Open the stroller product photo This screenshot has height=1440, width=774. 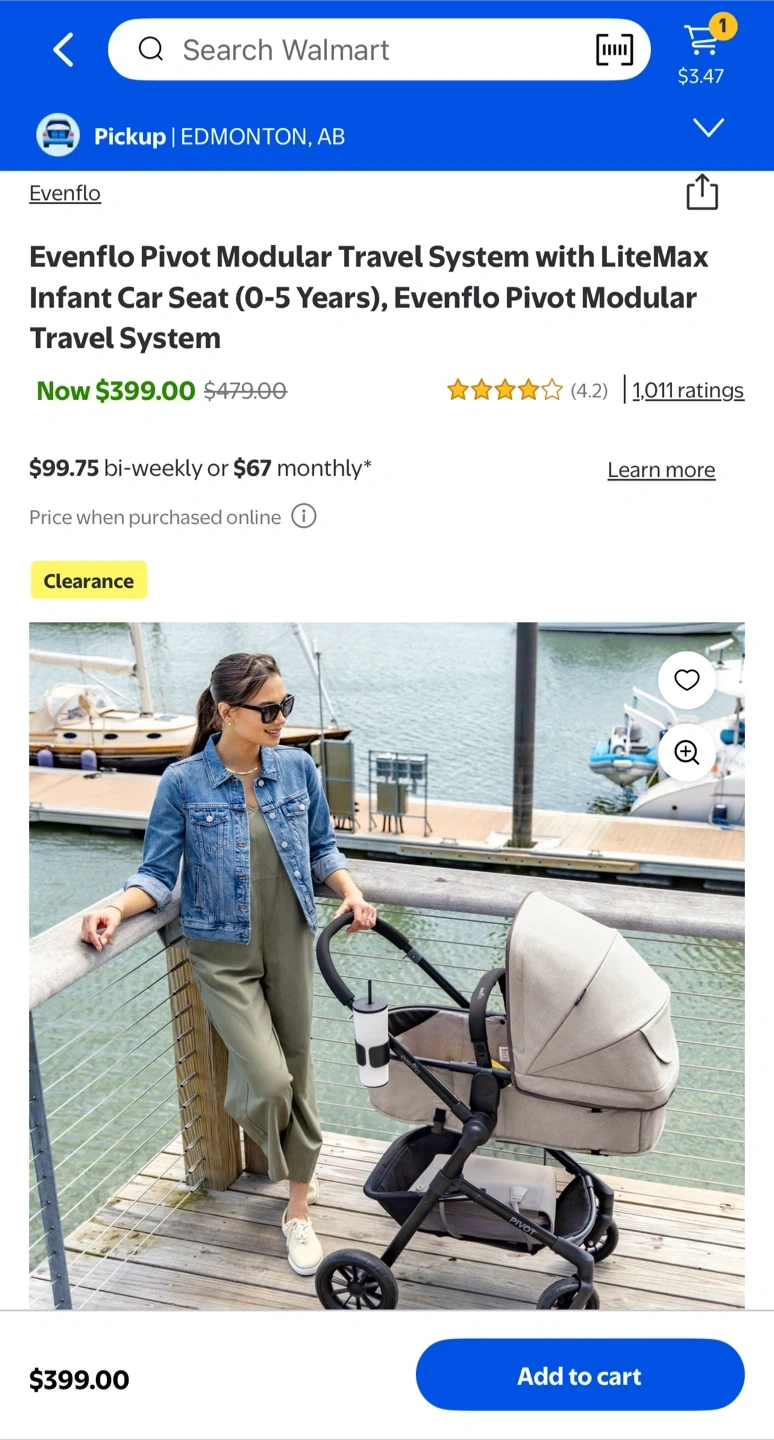(x=387, y=965)
